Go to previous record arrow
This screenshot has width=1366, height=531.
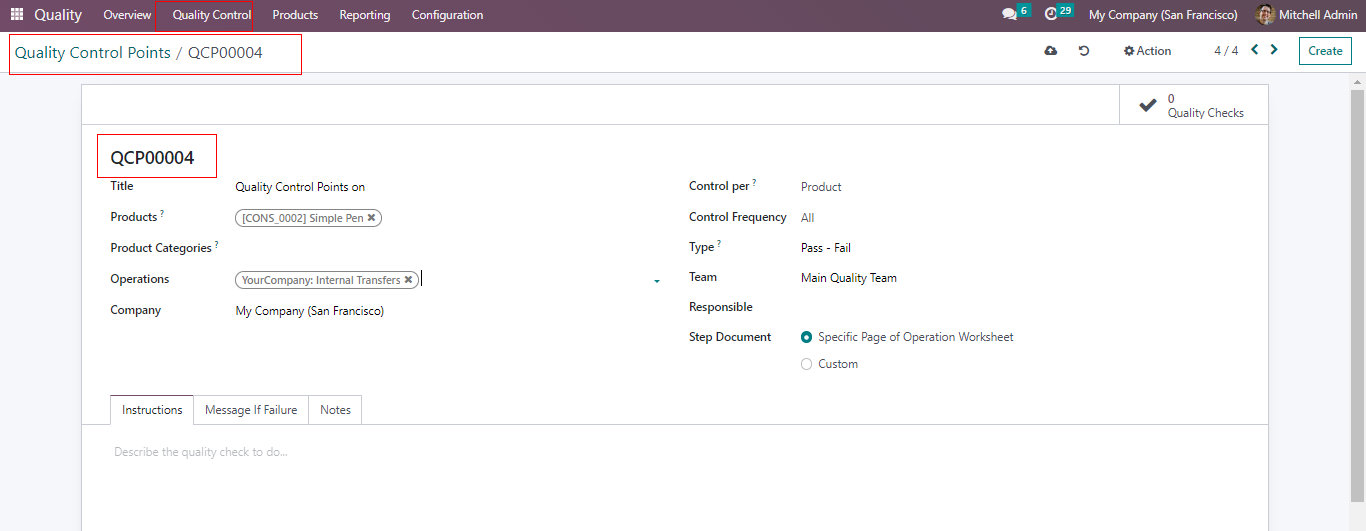[x=1254, y=50]
